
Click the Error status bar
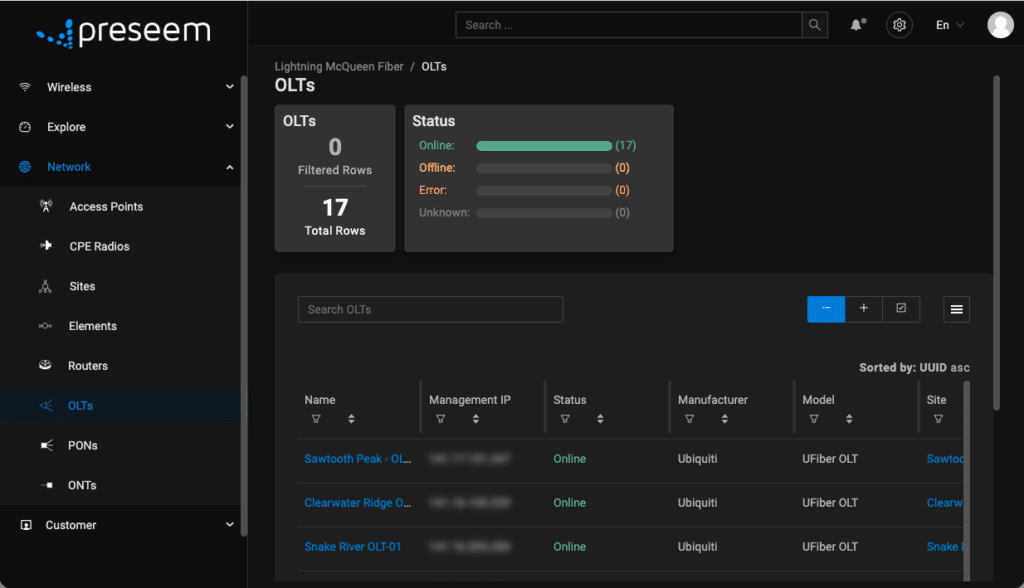coord(544,190)
